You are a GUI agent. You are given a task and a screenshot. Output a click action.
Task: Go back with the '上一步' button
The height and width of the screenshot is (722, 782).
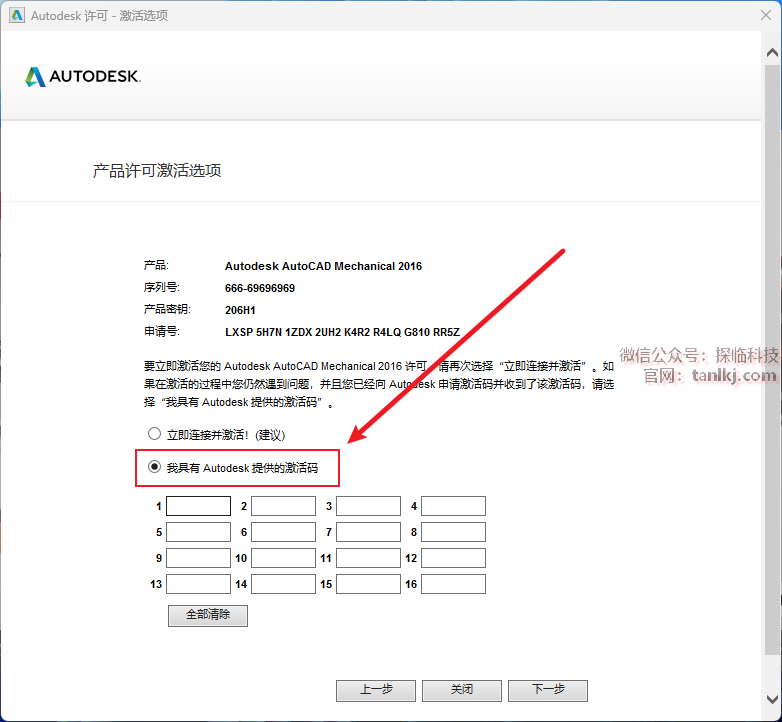(376, 691)
